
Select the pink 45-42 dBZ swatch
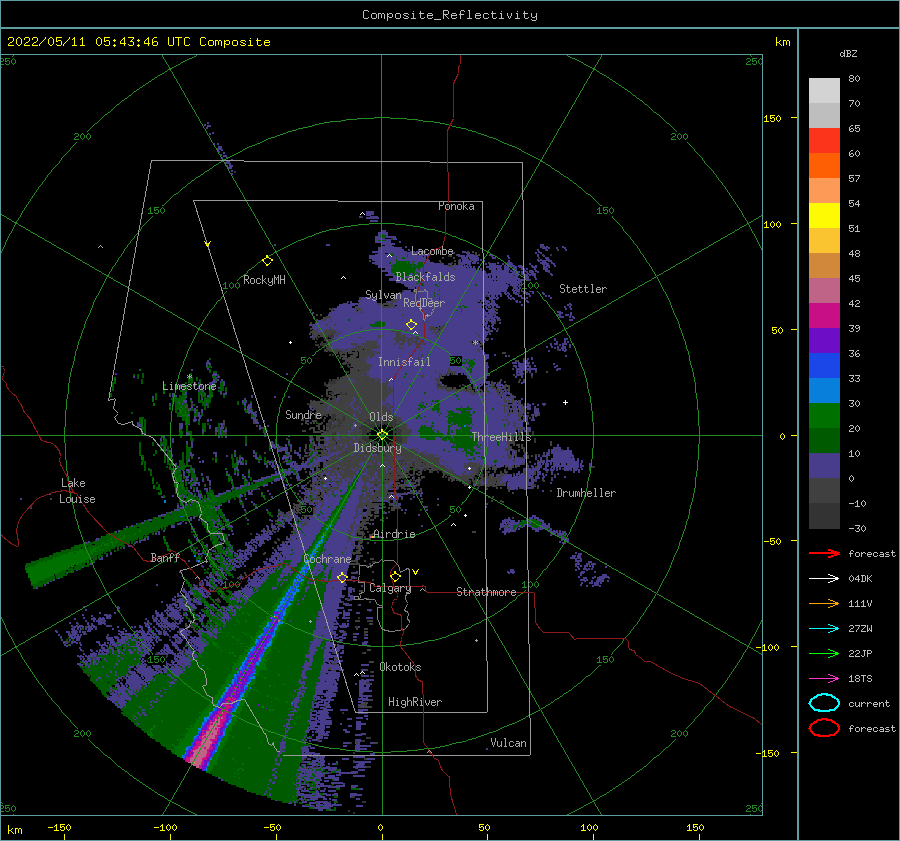(824, 290)
